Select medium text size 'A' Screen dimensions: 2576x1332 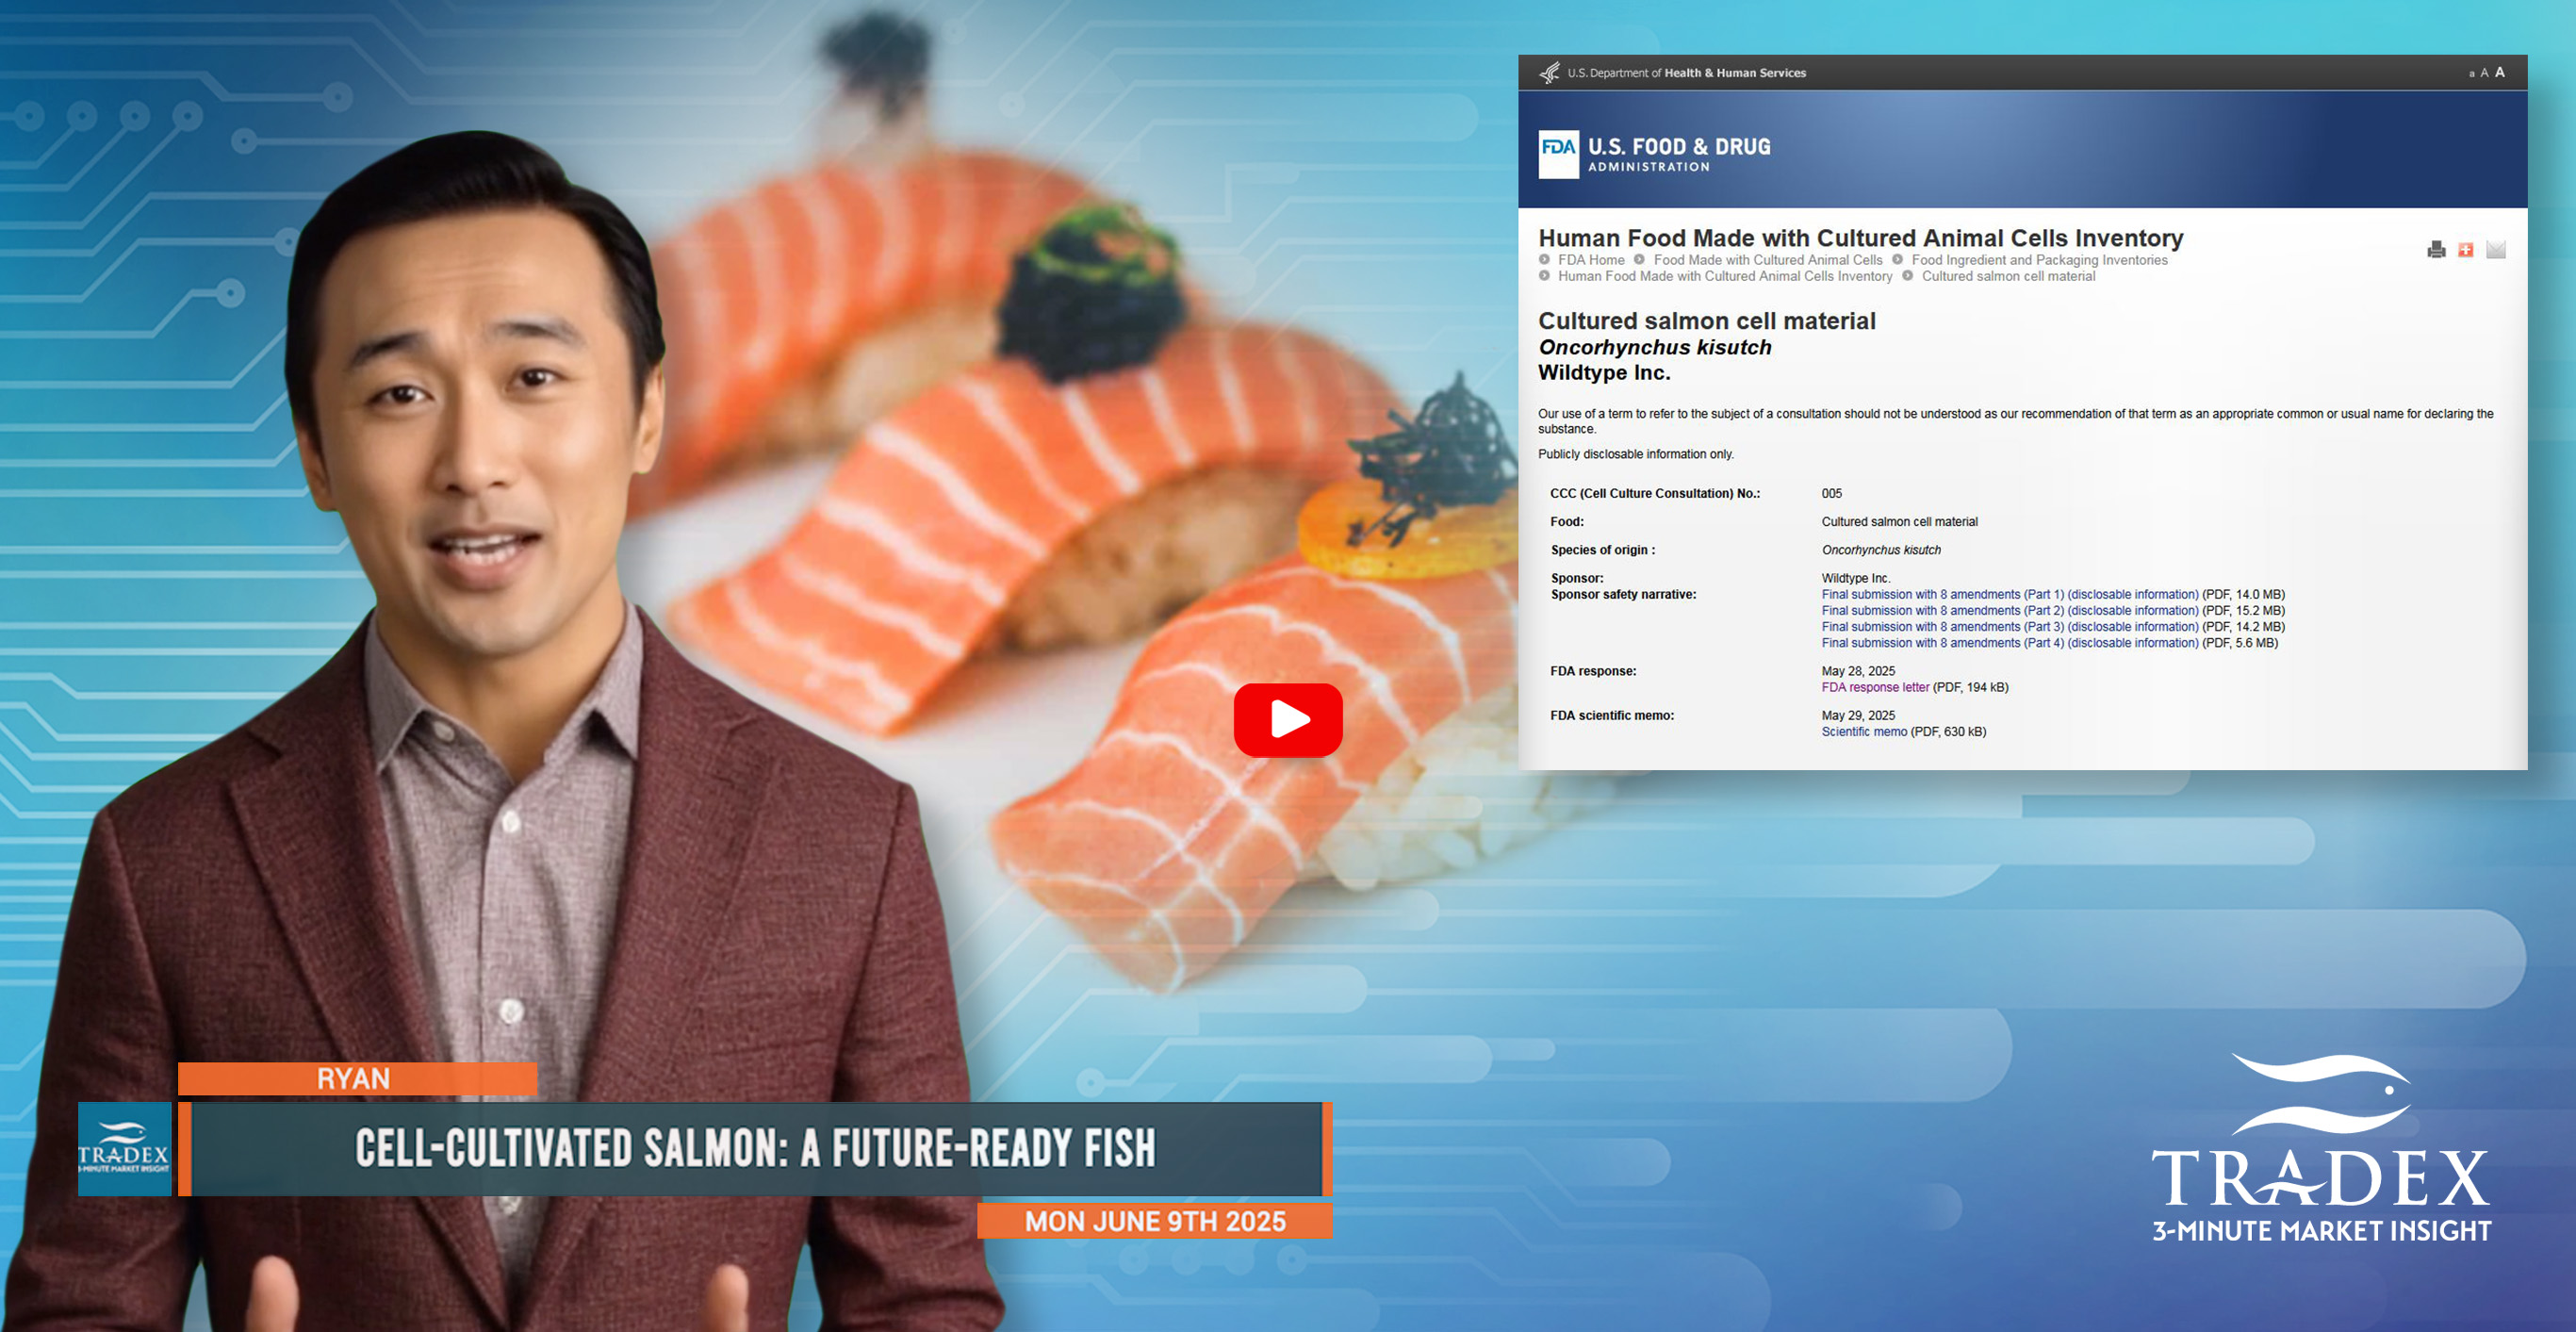point(2484,73)
